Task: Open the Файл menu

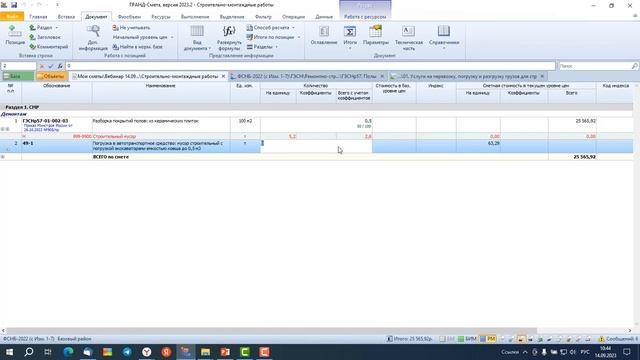Action: pos(12,17)
